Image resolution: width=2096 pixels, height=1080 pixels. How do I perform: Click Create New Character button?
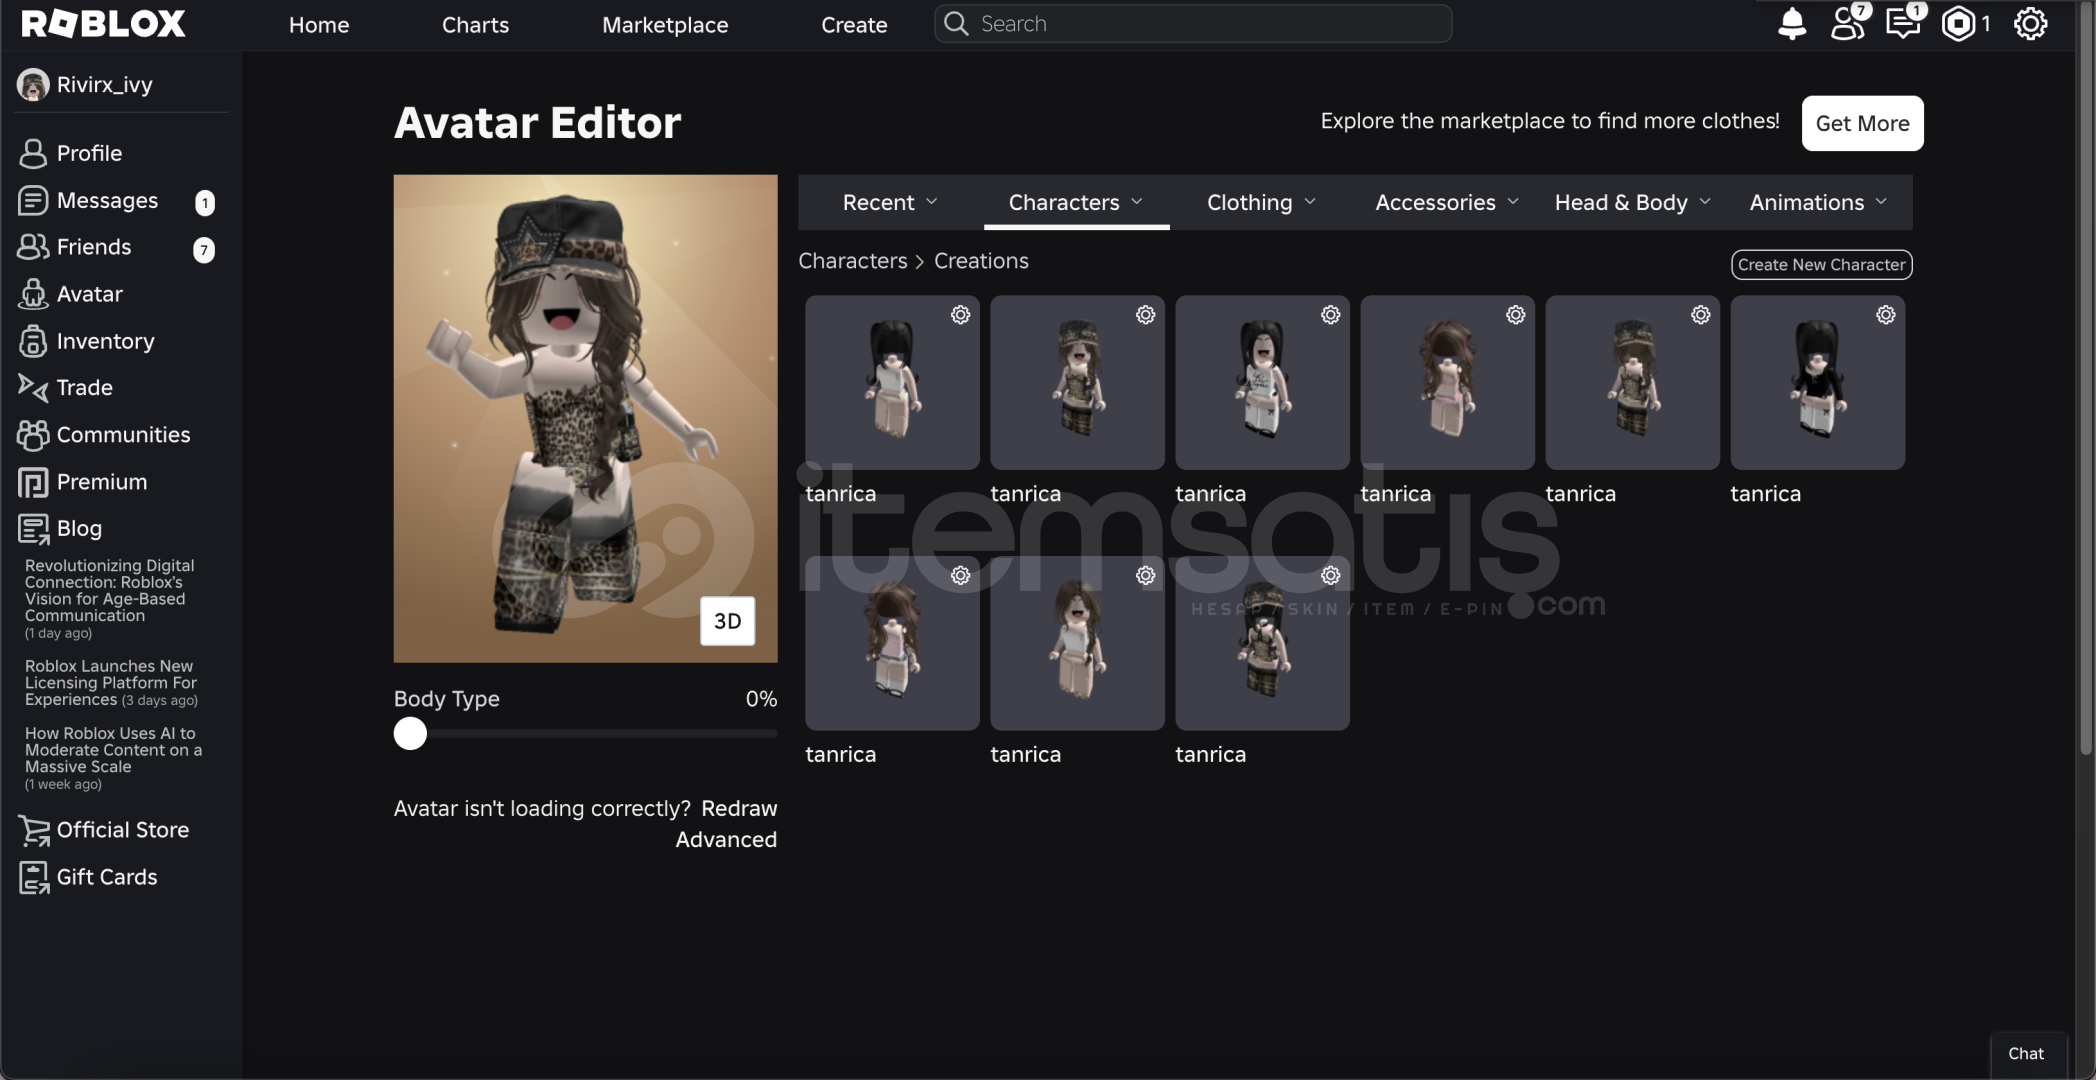[x=1821, y=265]
